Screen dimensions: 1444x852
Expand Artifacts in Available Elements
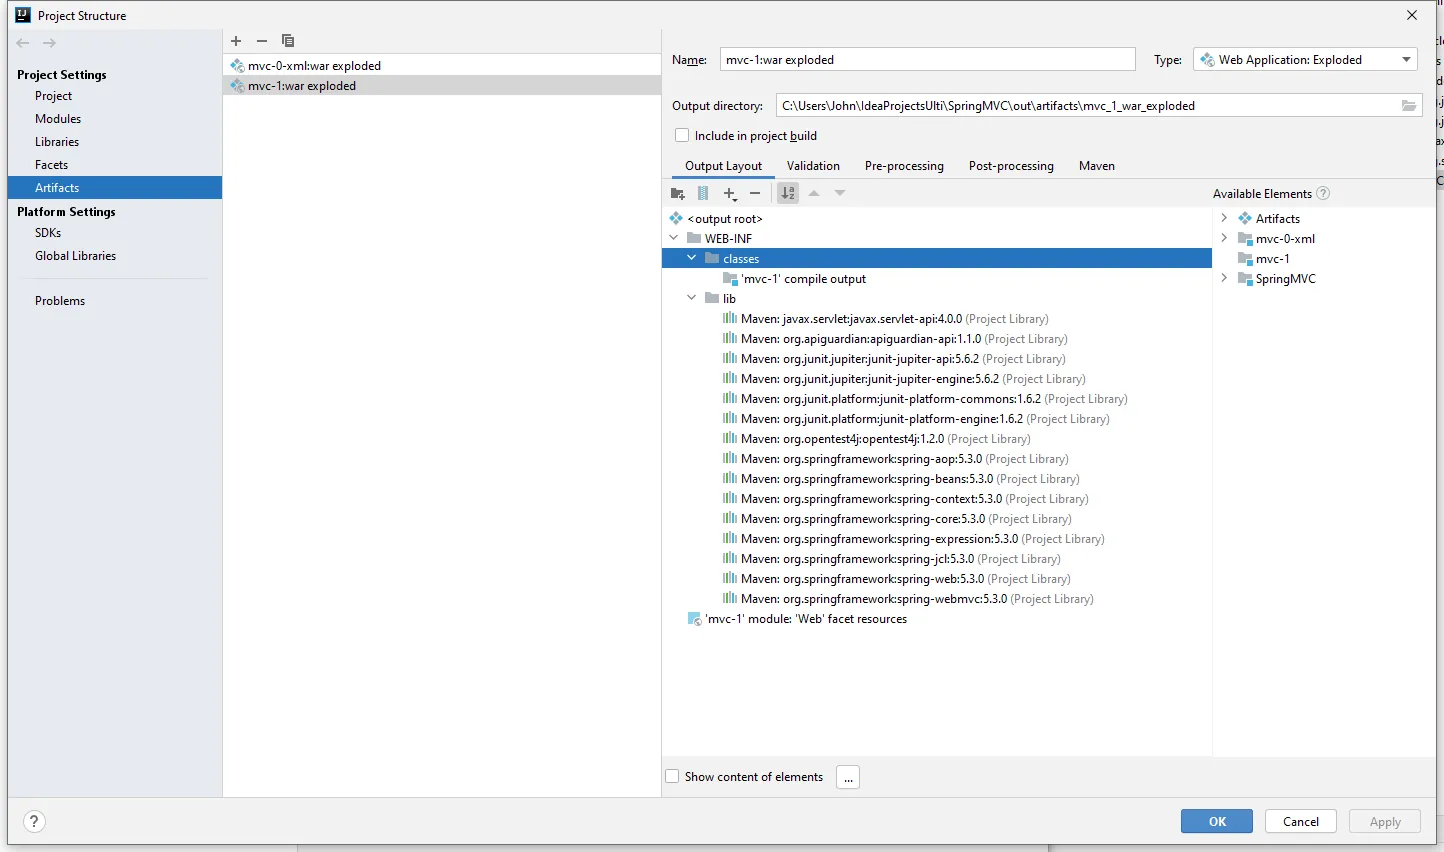pyautogui.click(x=1224, y=218)
